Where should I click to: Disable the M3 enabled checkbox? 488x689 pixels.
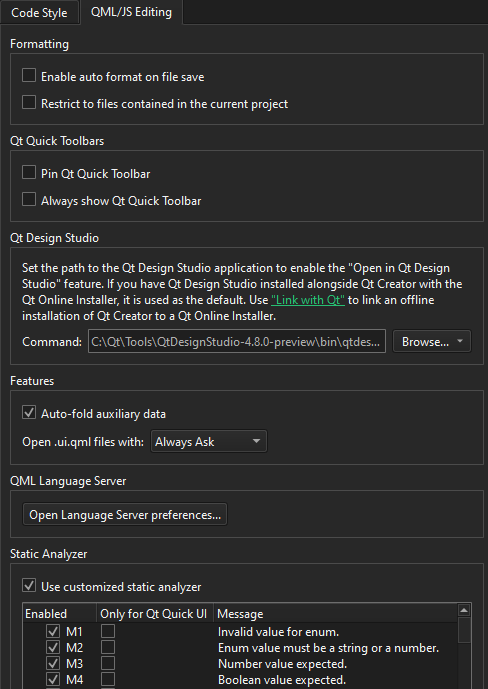pyautogui.click(x=53, y=664)
